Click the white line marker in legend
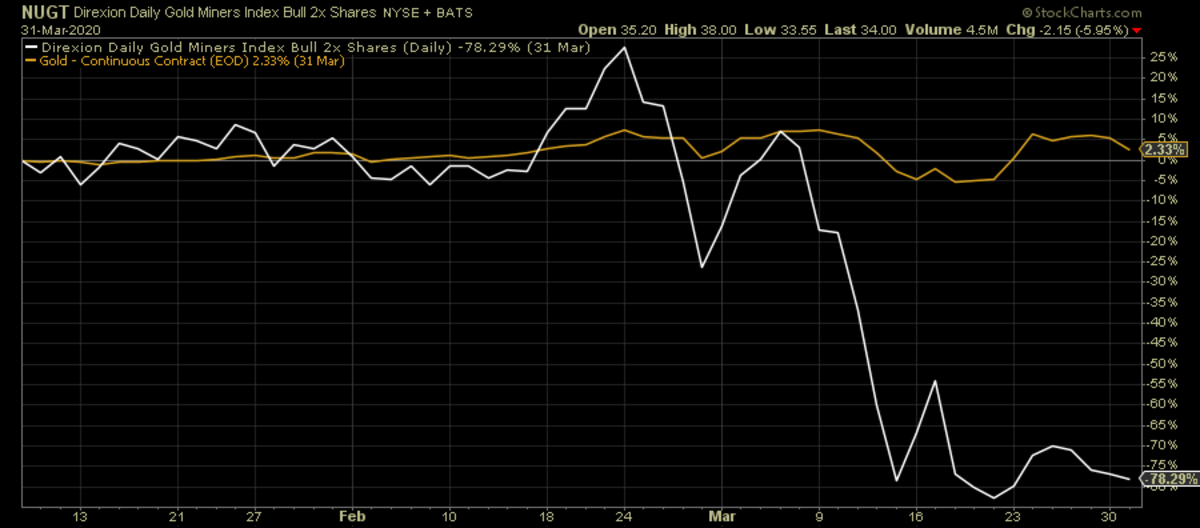Screen dimensions: 1200x528 [32, 47]
